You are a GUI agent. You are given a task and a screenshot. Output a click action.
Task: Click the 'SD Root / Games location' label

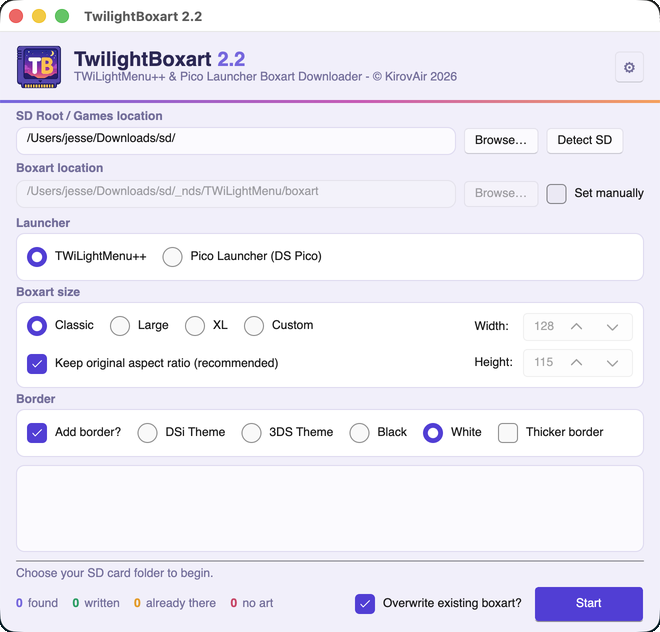89,116
